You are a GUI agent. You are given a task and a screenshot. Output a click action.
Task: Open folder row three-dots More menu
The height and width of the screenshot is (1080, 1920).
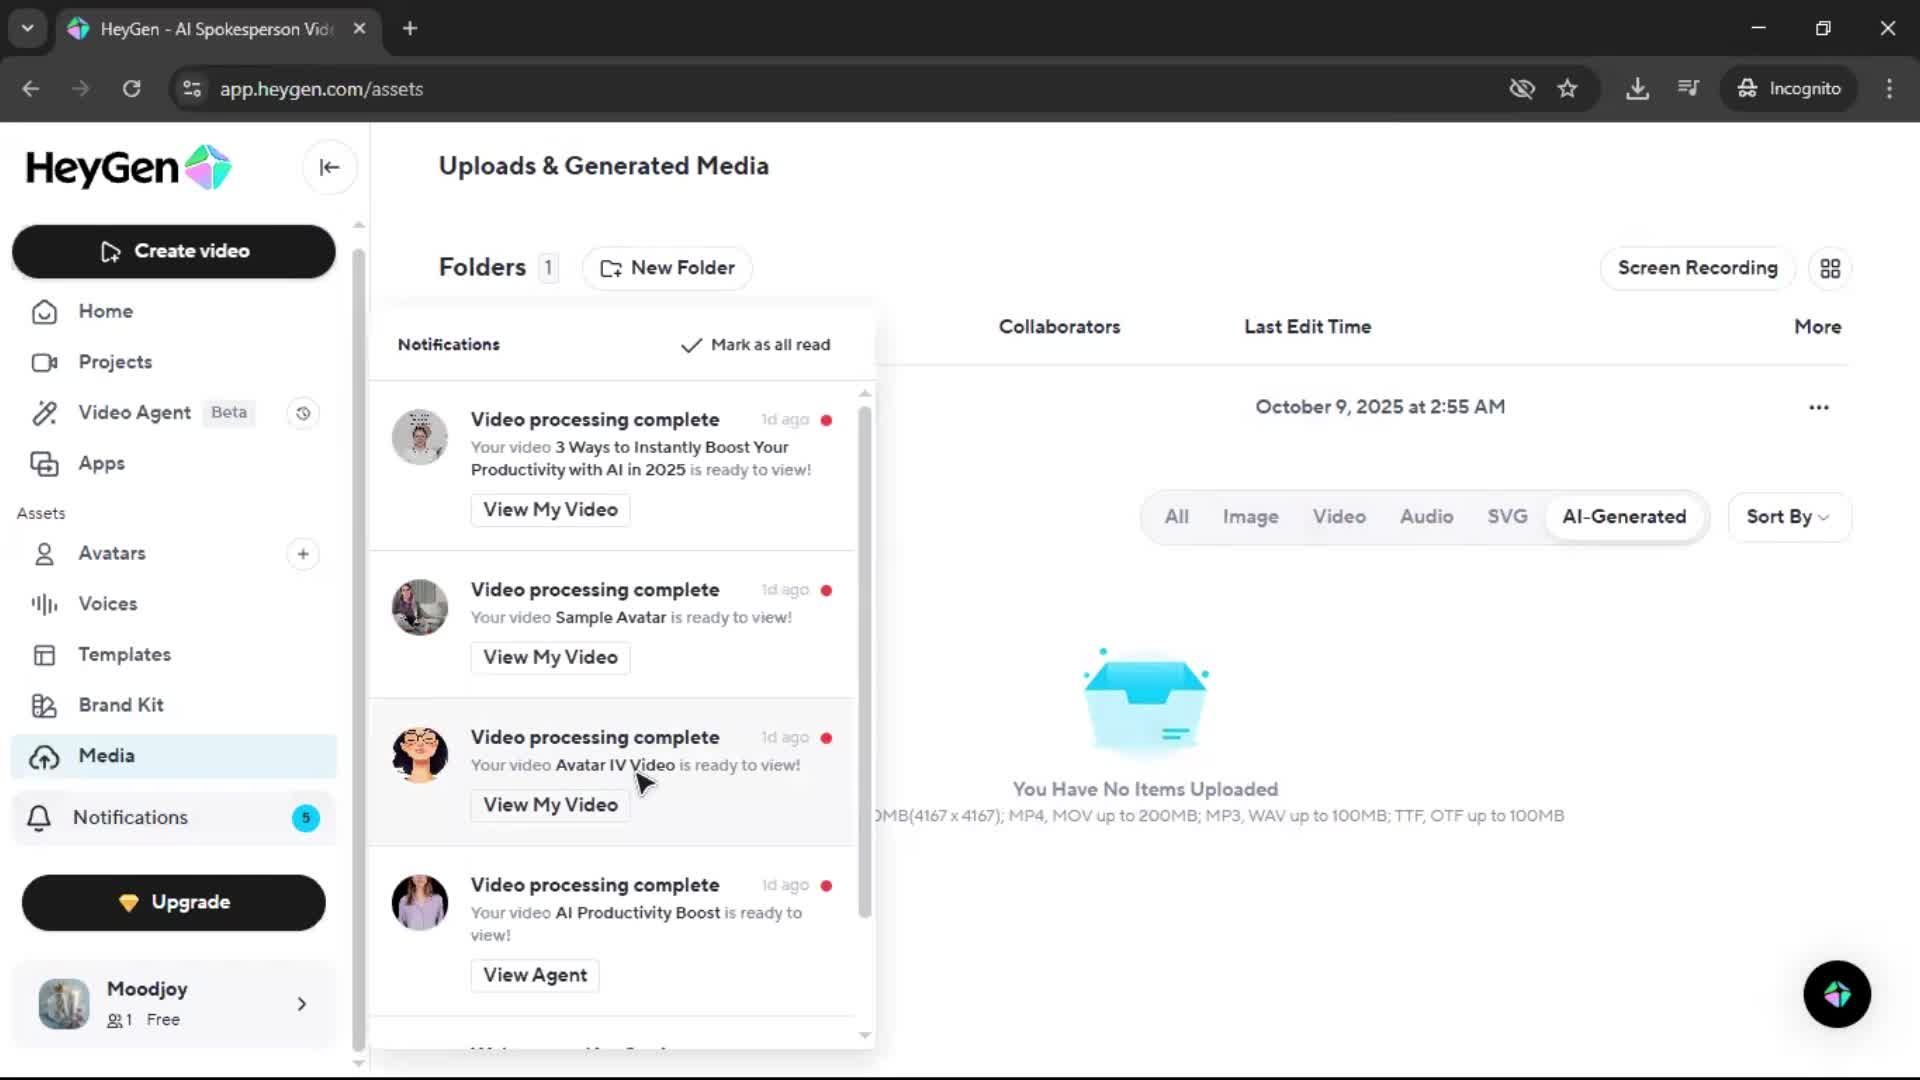point(1818,408)
